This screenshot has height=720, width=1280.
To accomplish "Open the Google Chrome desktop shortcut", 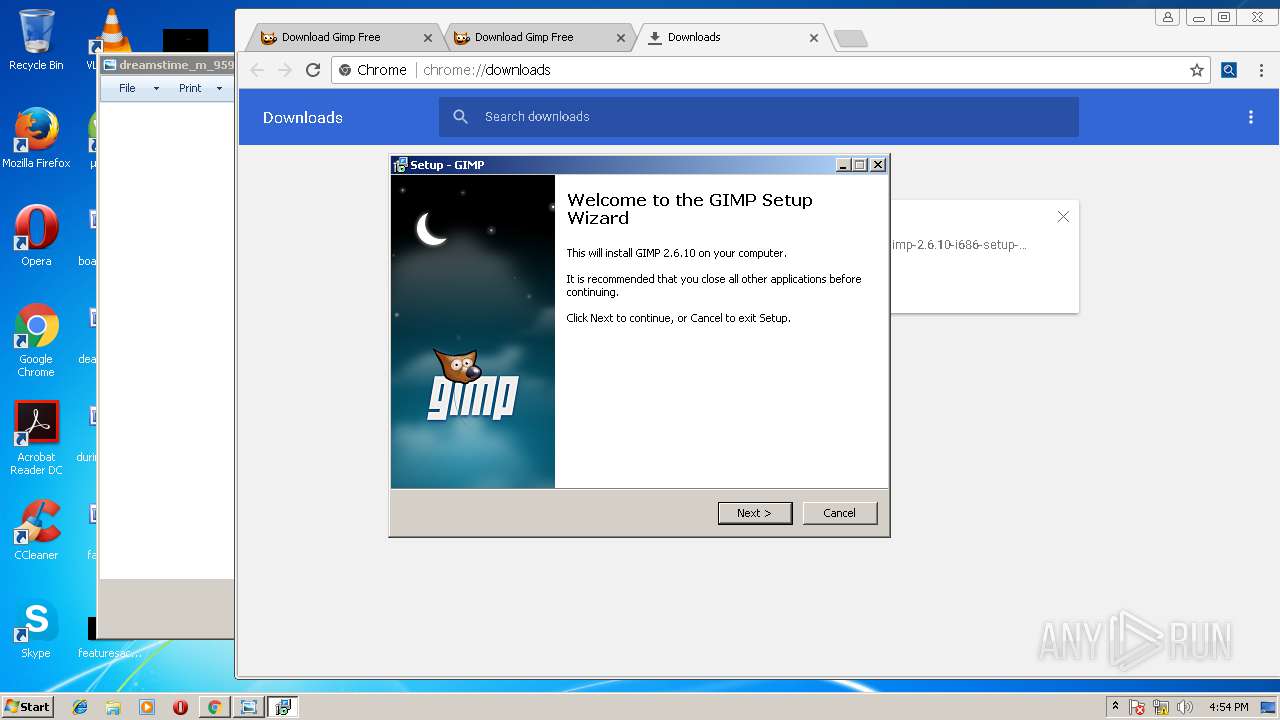I will (x=36, y=340).
